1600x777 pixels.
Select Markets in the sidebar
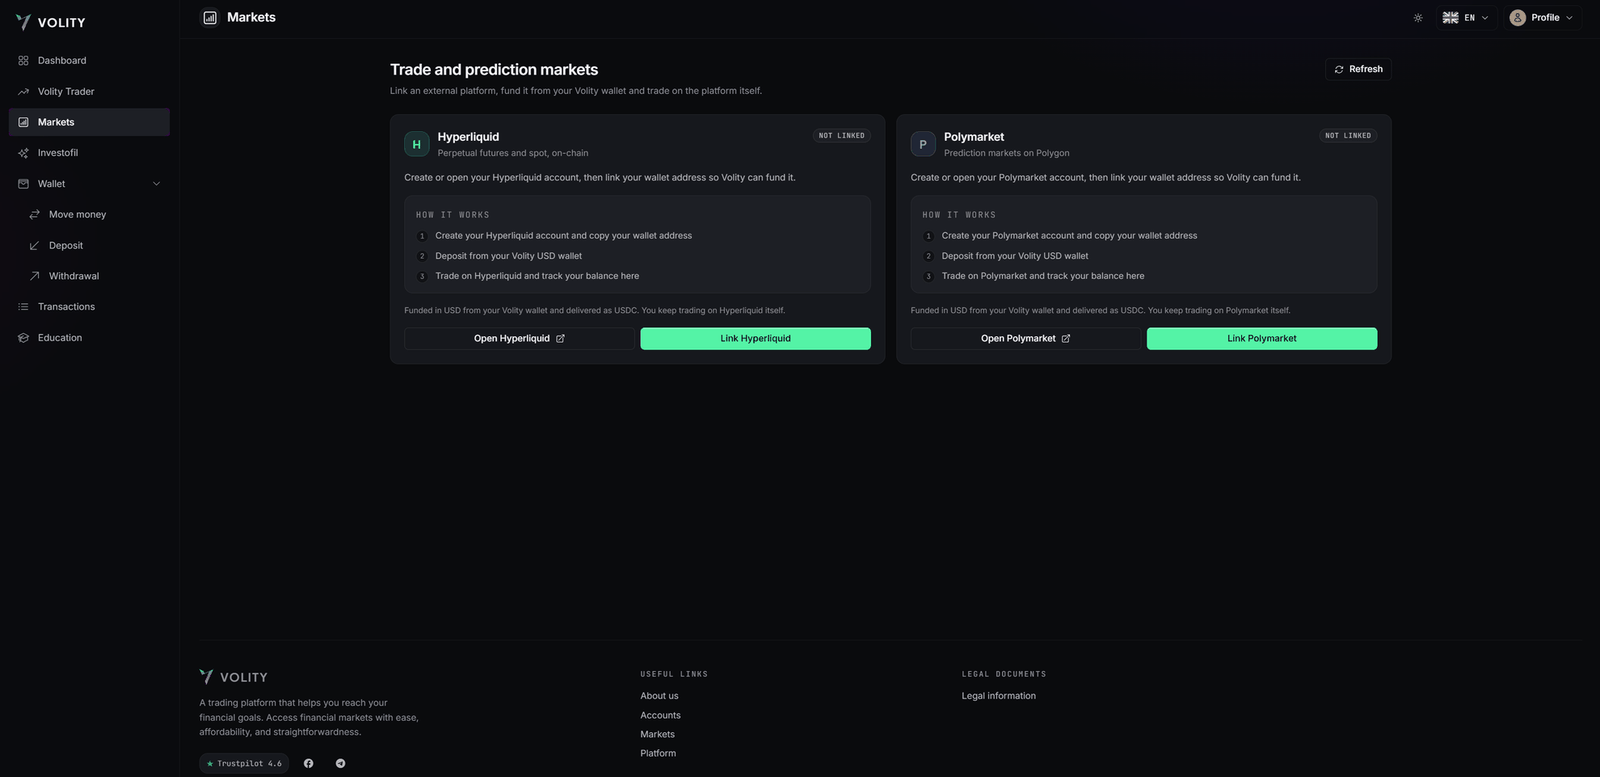coord(89,122)
